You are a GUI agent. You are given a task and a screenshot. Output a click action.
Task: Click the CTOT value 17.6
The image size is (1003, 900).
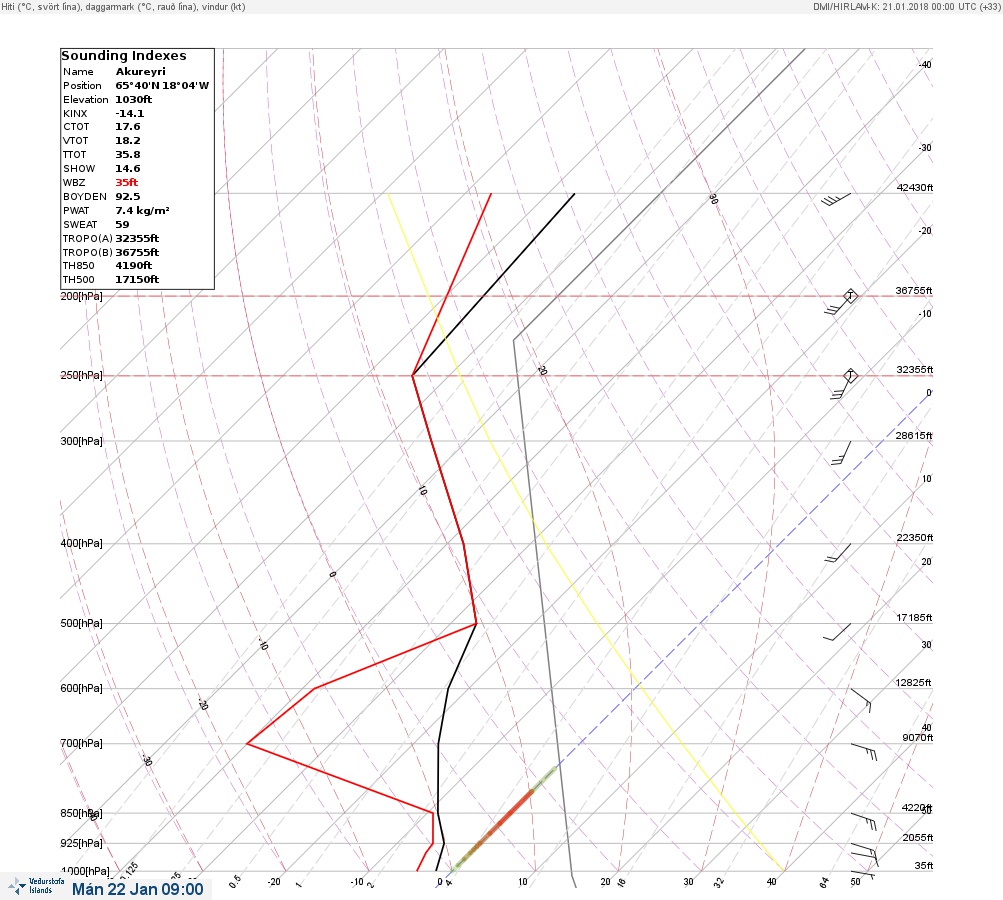pos(128,127)
